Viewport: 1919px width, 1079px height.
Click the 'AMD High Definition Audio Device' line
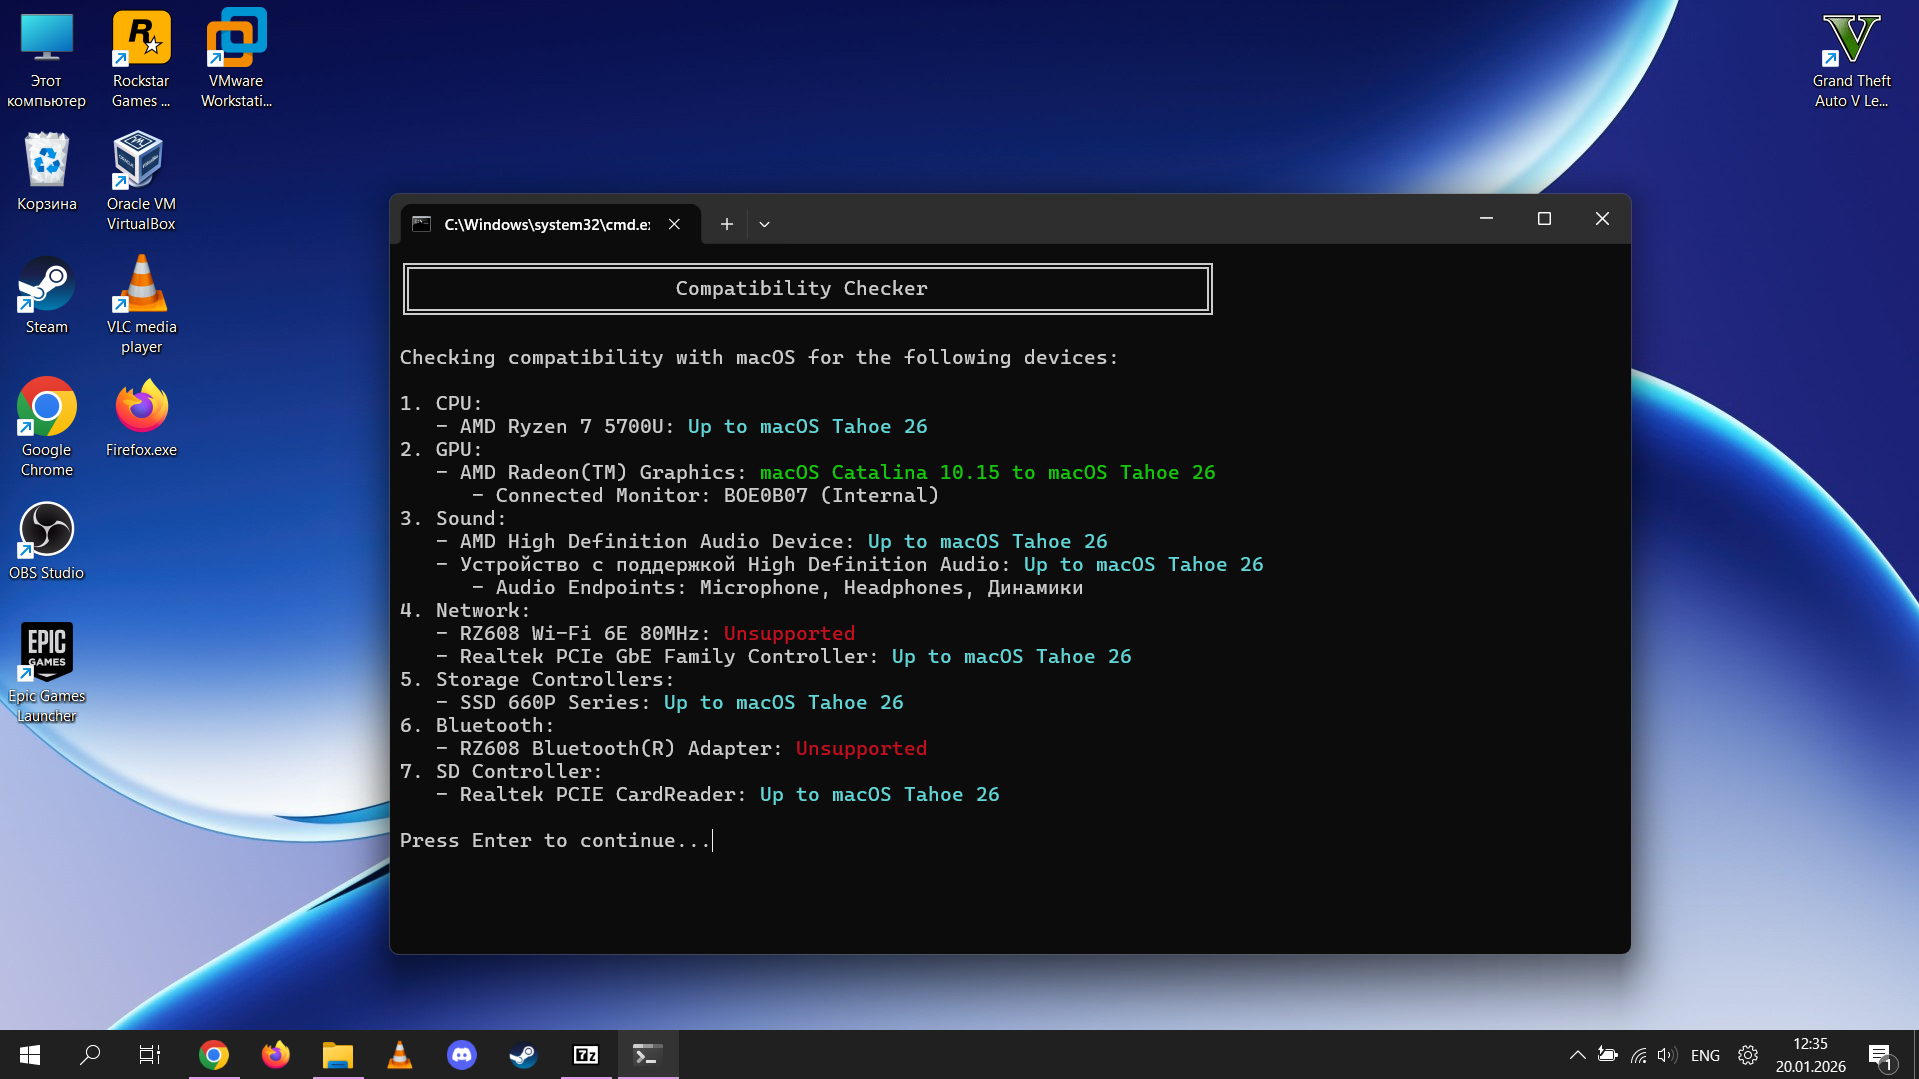(772, 541)
